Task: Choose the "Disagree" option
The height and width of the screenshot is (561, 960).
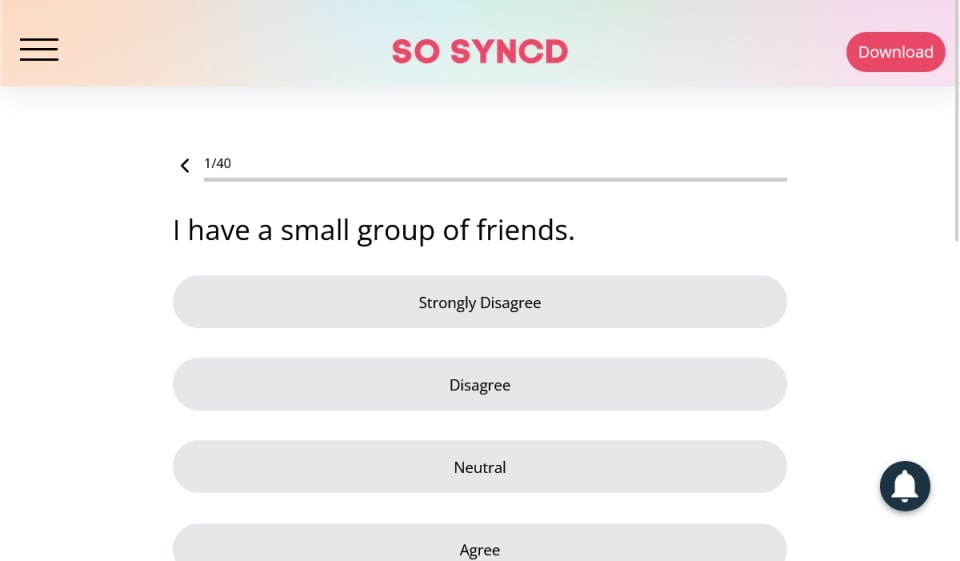Action: 480,385
